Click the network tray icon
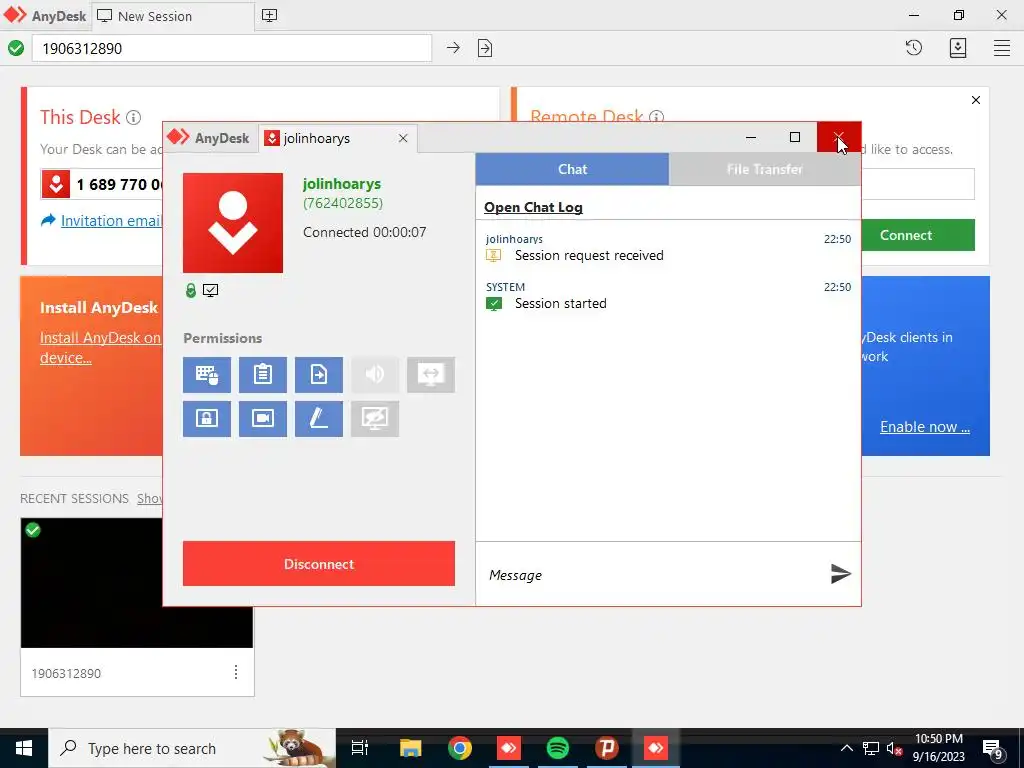Viewport: 1024px width, 768px height. [x=871, y=748]
